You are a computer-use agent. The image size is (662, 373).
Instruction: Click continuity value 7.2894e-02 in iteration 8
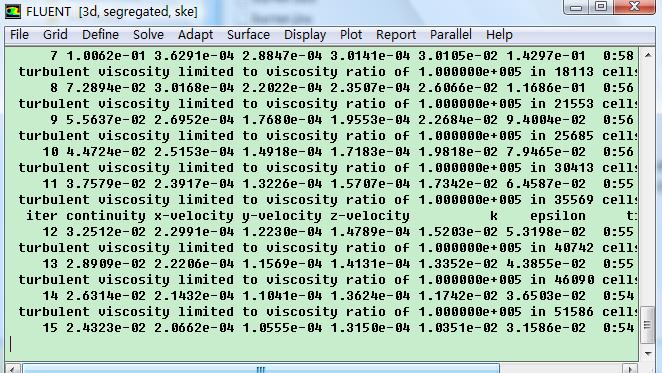tap(106, 88)
